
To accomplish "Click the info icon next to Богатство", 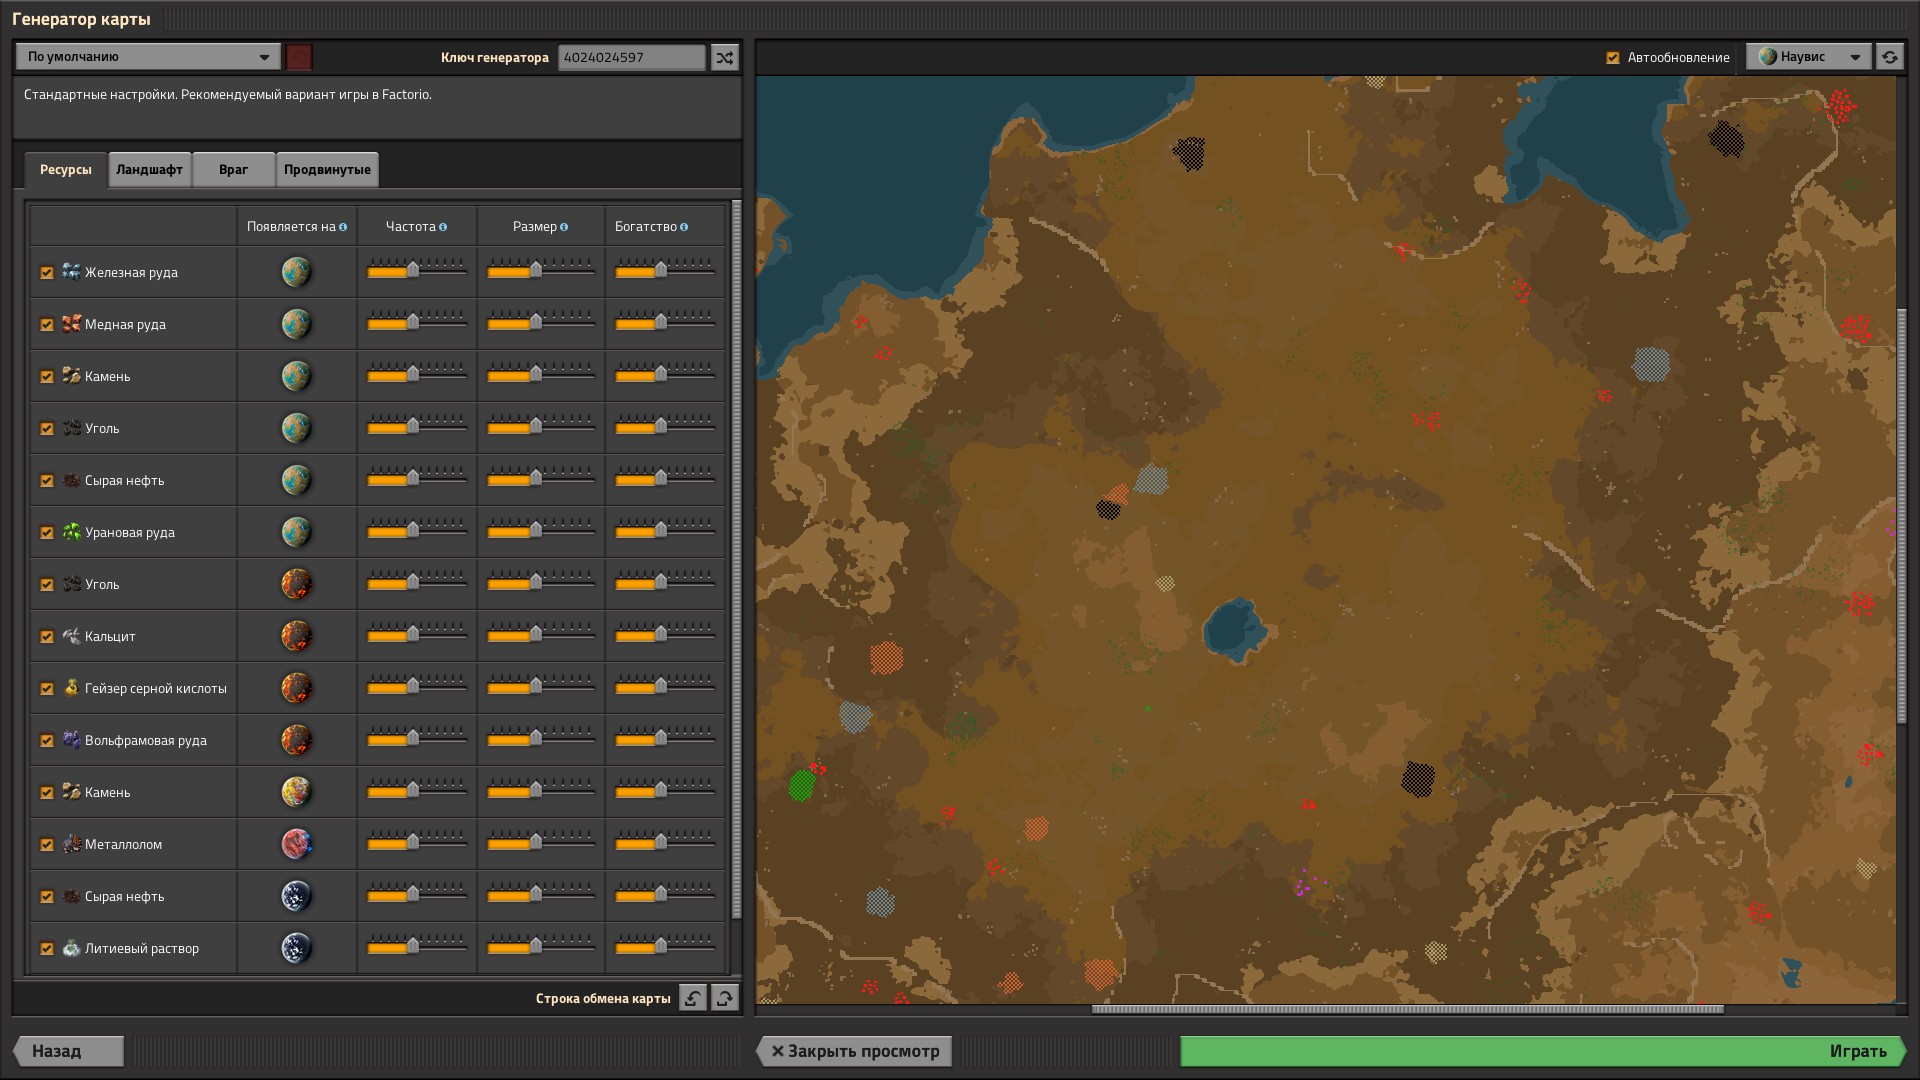I will (x=684, y=227).
